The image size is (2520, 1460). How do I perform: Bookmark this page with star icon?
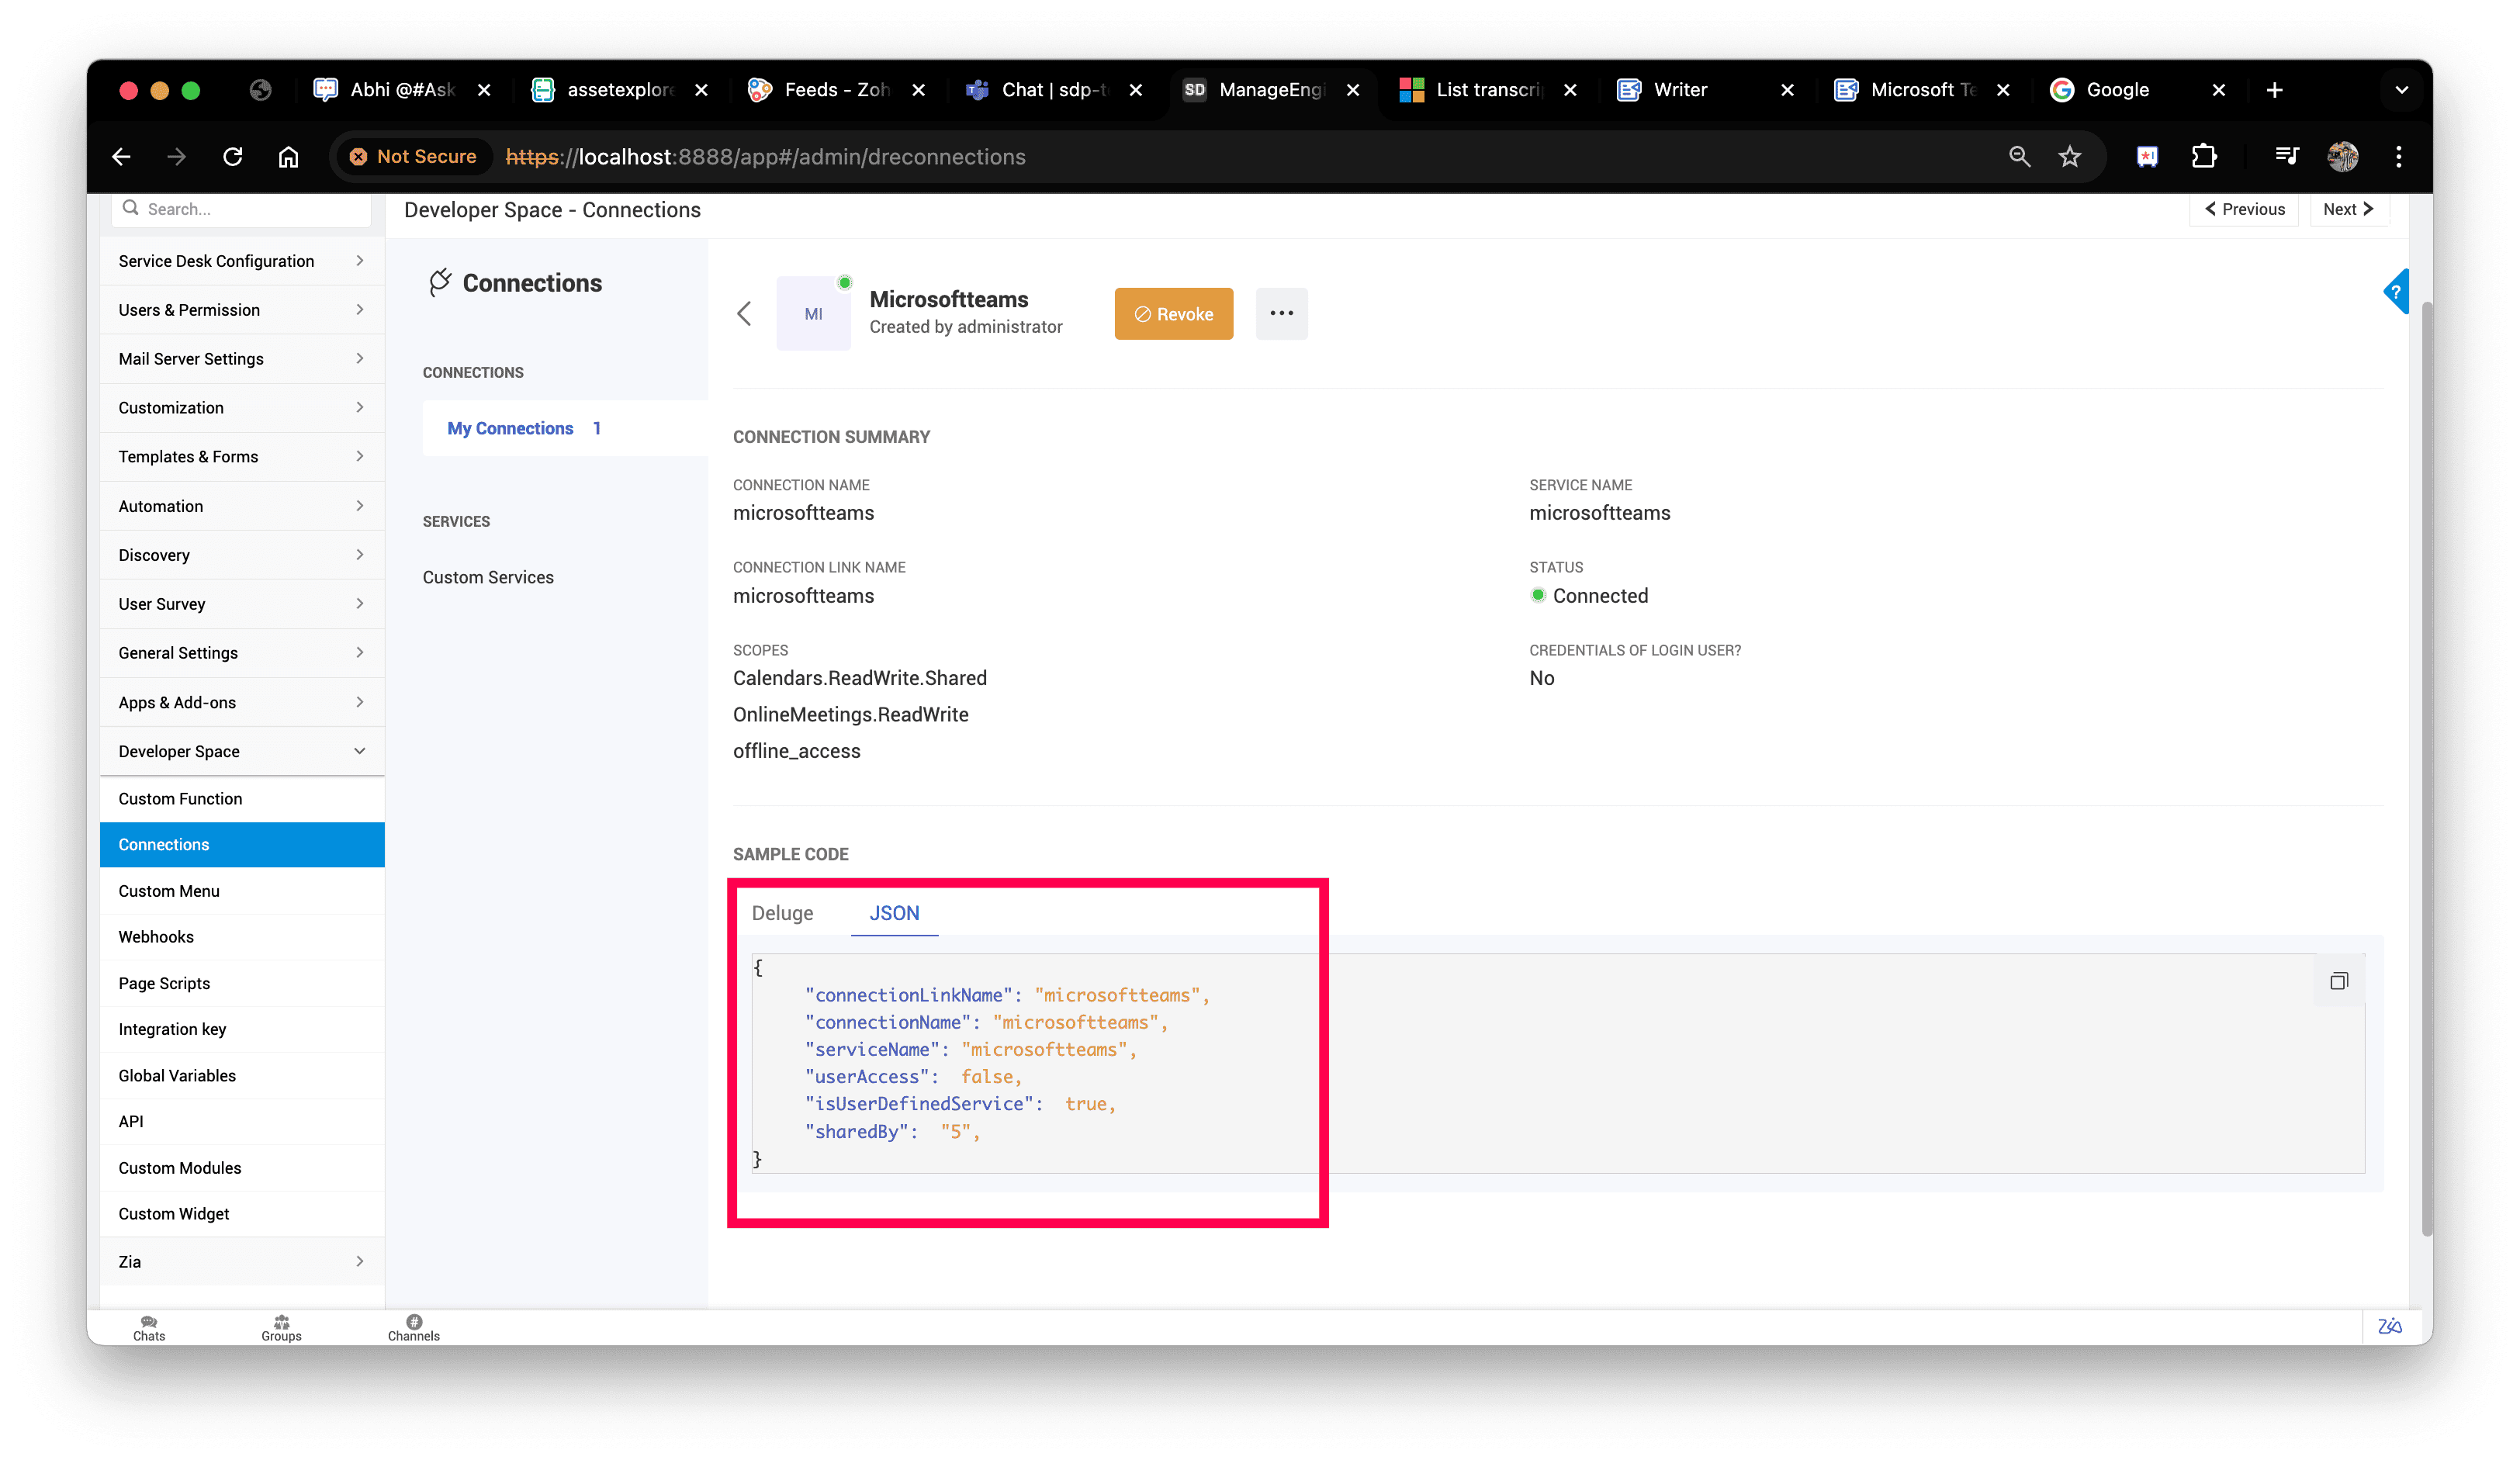pos(2070,157)
